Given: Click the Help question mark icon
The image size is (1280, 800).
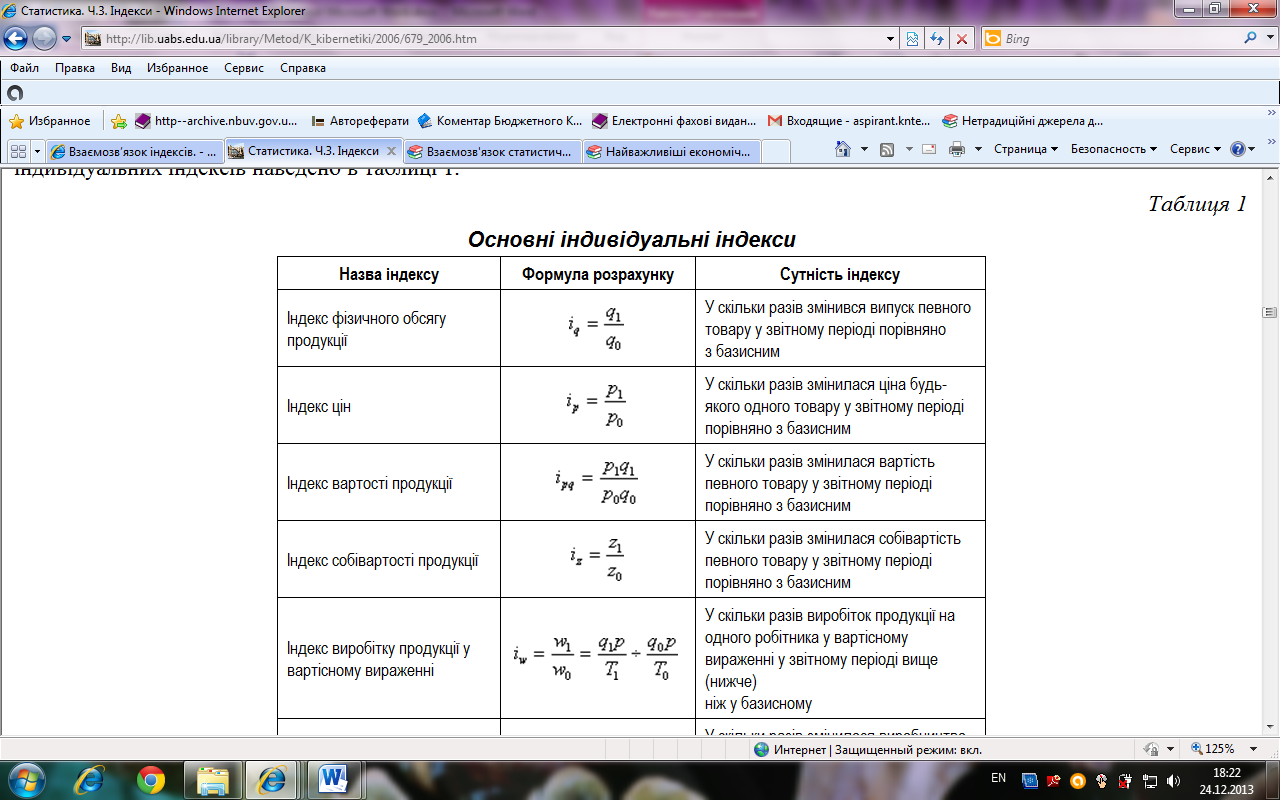Looking at the screenshot, I should coord(1238,149).
